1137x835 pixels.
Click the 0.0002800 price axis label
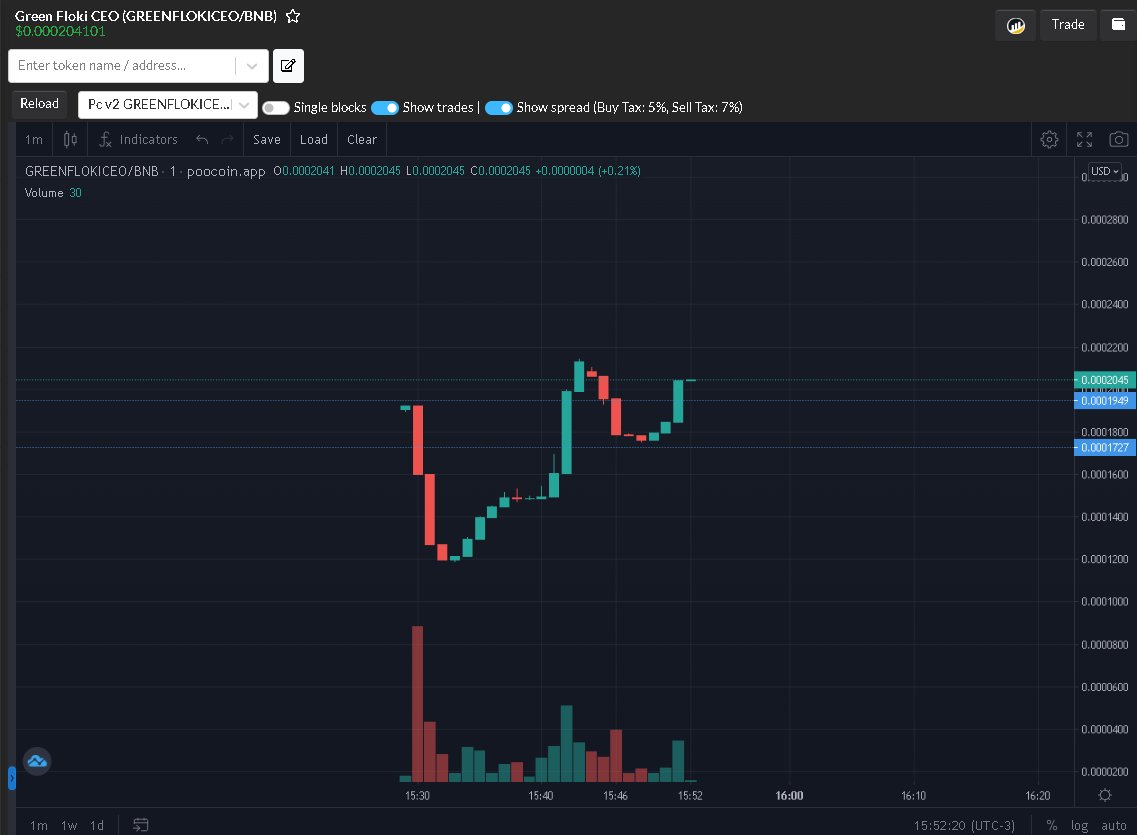coord(1104,220)
